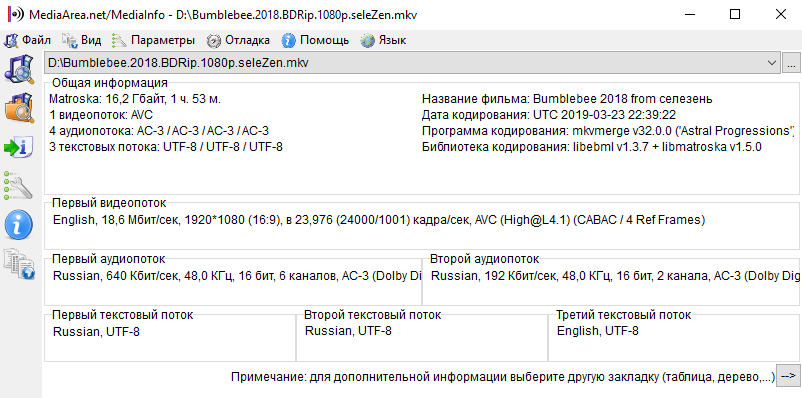Open preferences via the wrench sidebar icon
The width and height of the screenshot is (802, 398).
[19, 185]
